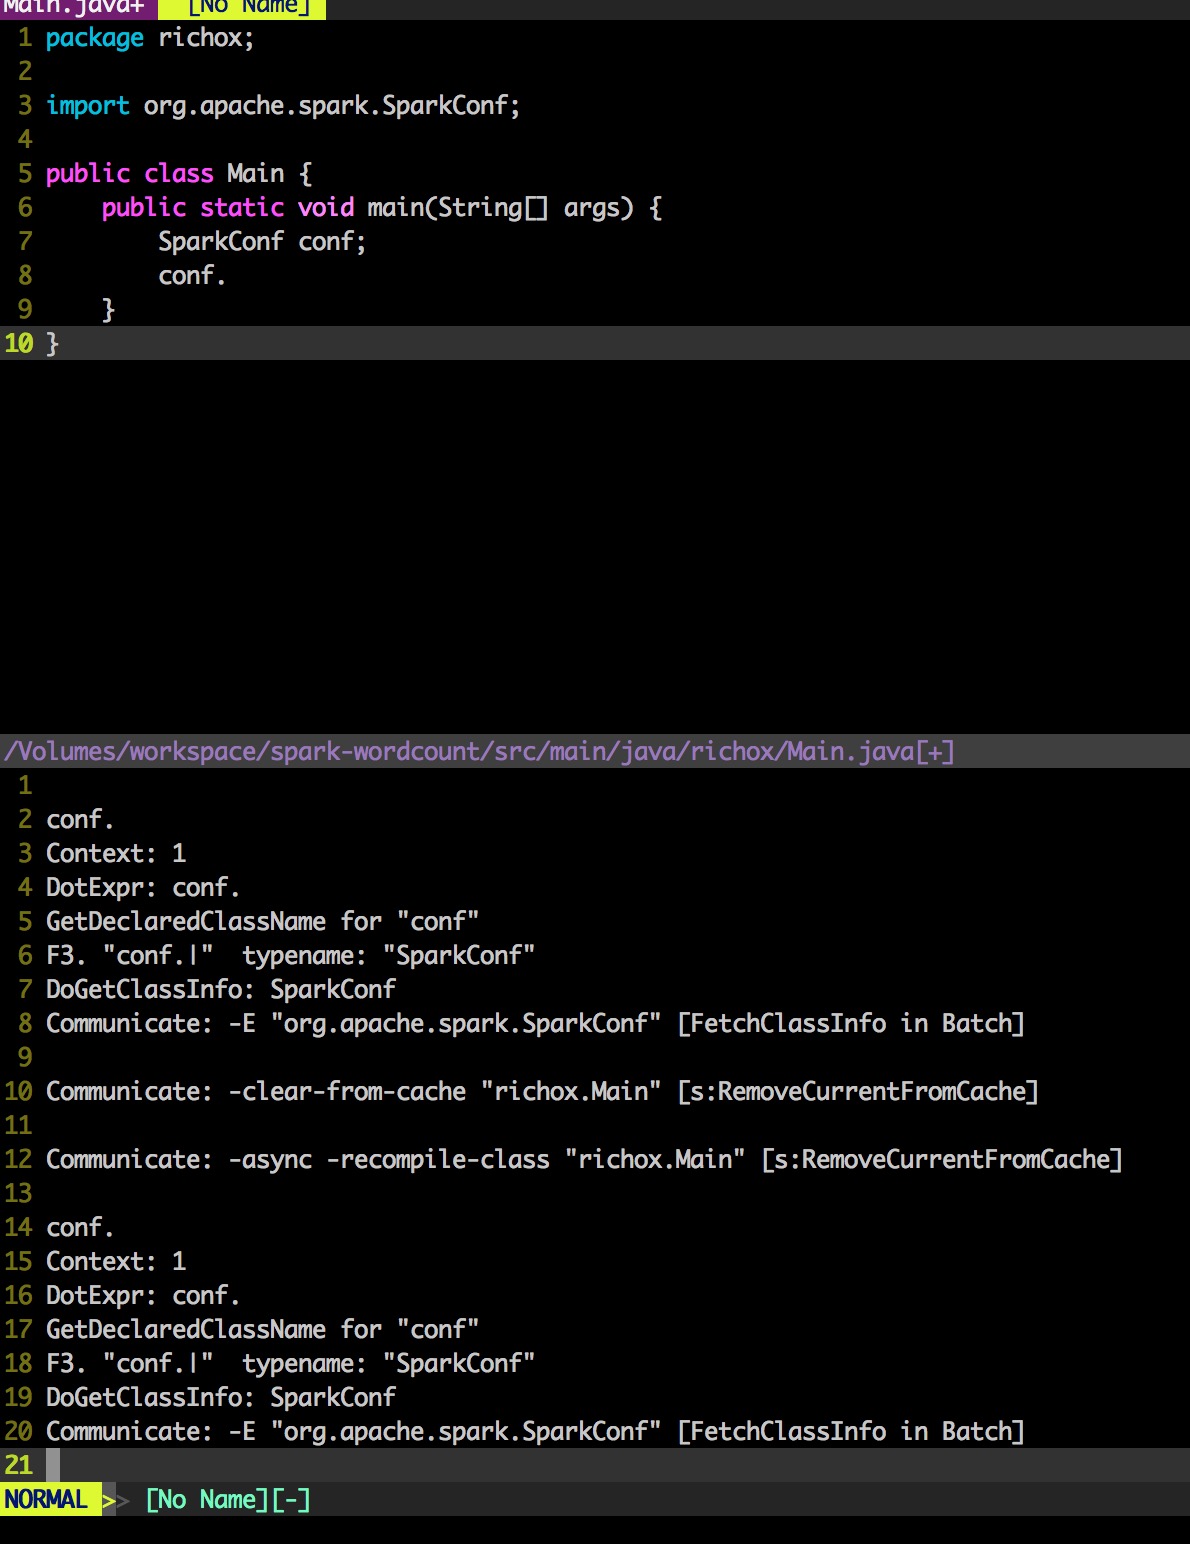Click the 'package richox;' line
This screenshot has width=1190, height=1544.
pyautogui.click(x=150, y=38)
